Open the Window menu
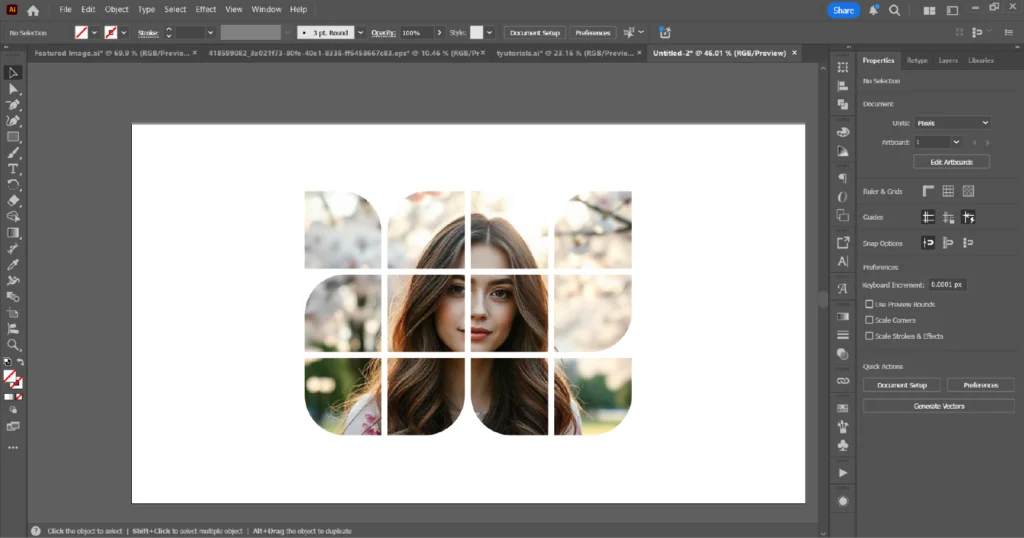Image resolution: width=1024 pixels, height=538 pixels. pos(266,10)
